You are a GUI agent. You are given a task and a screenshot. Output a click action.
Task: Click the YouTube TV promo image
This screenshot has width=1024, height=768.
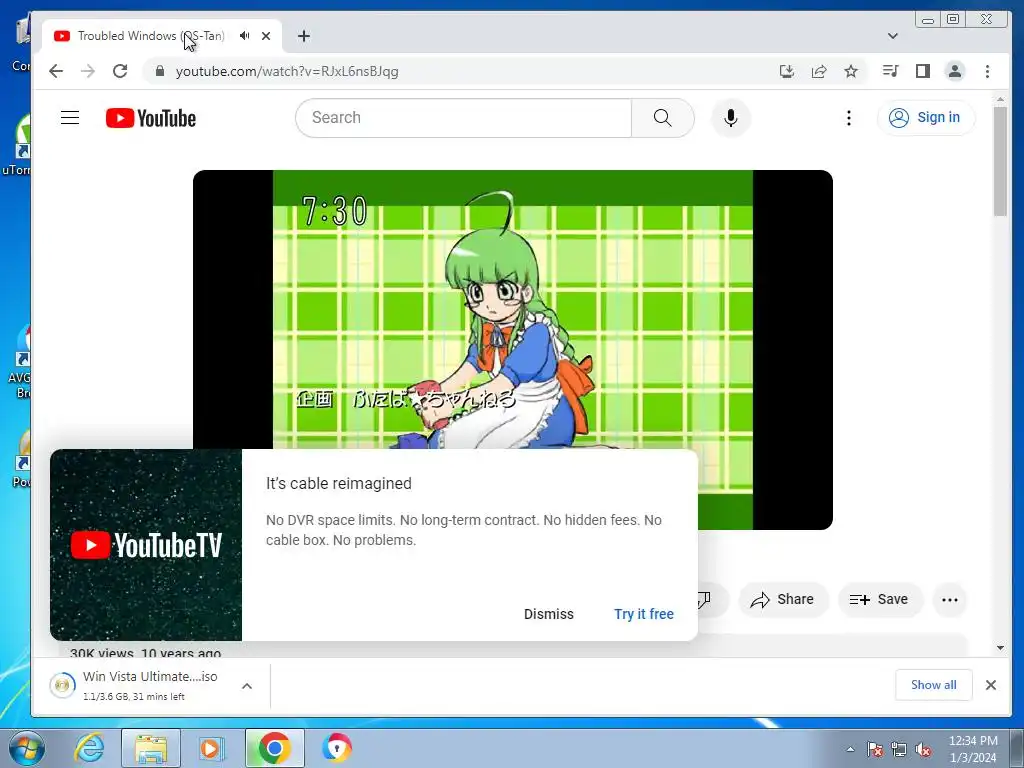(x=146, y=545)
